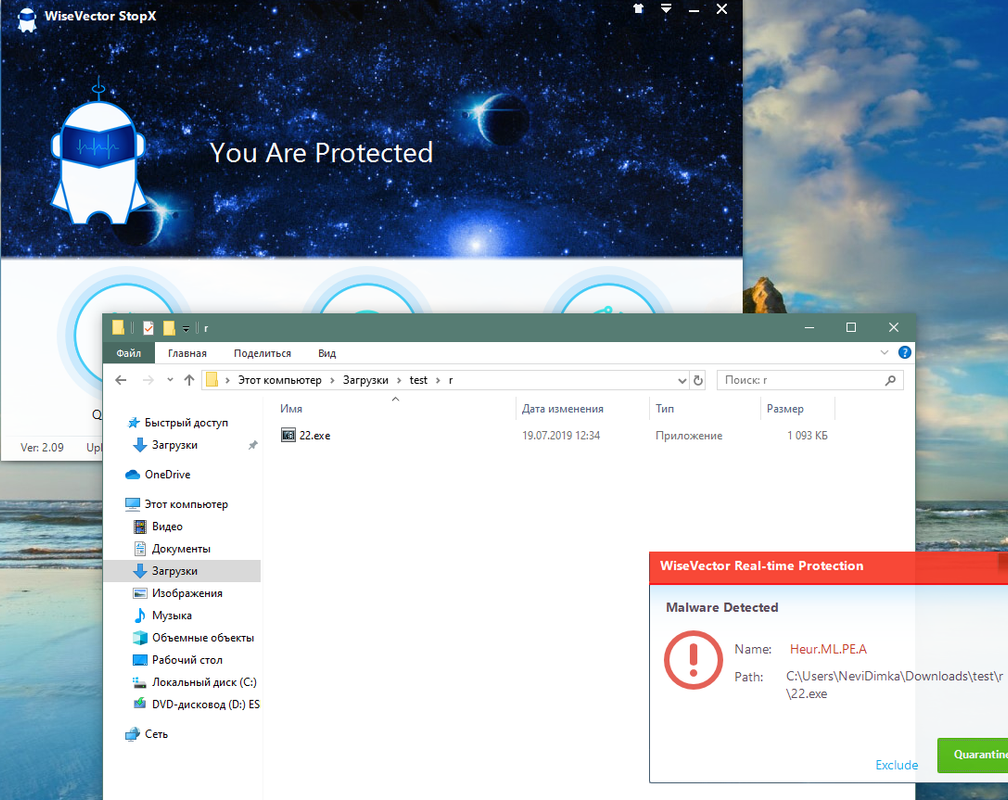Image resolution: width=1008 pixels, height=800 pixels.
Task: Switch to the Поделиться ribbon tab
Action: click(262, 353)
